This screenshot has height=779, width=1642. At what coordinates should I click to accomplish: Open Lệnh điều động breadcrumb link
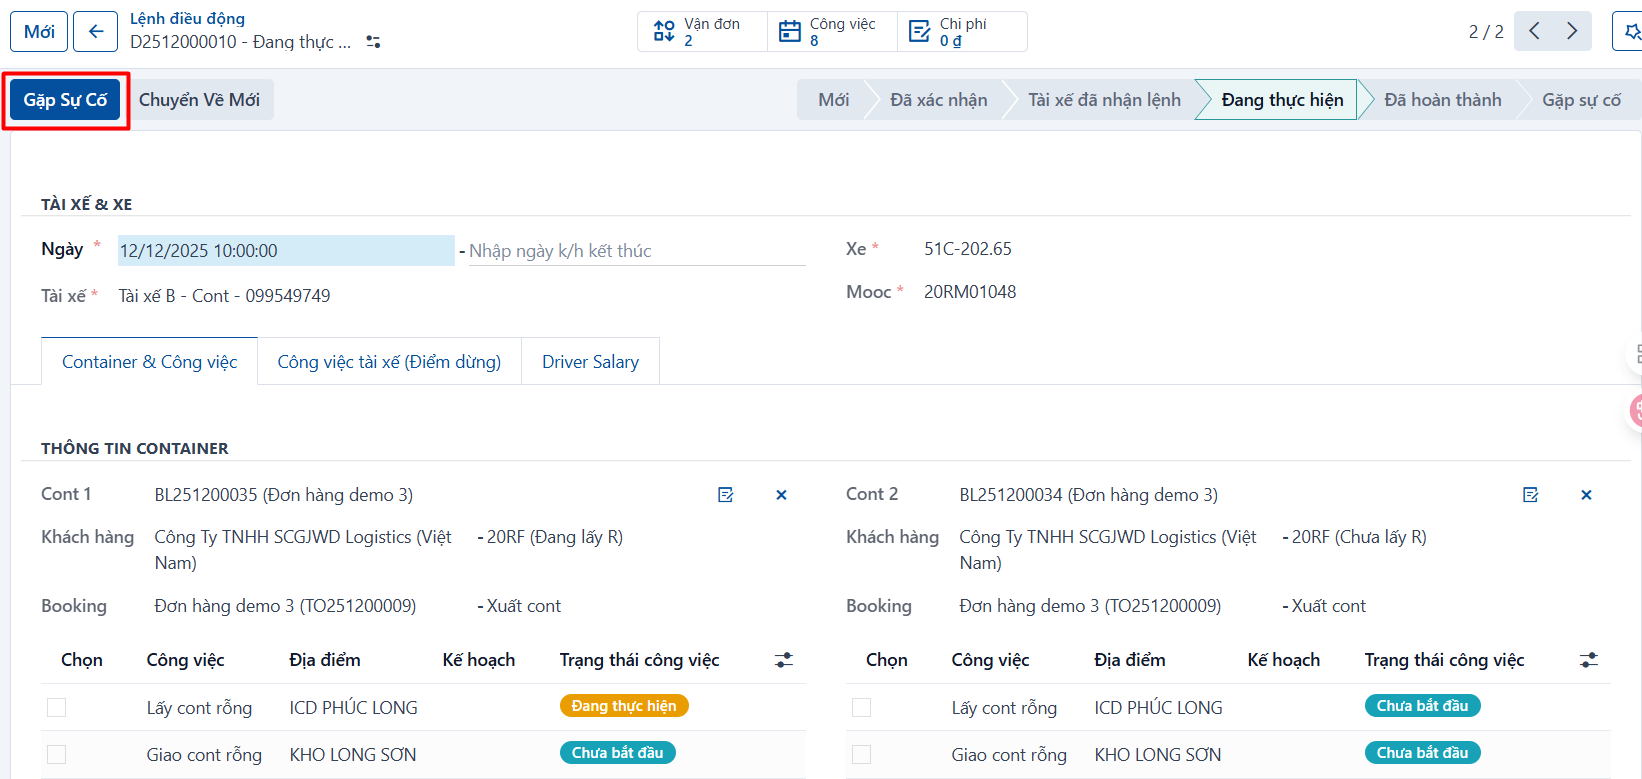[187, 19]
